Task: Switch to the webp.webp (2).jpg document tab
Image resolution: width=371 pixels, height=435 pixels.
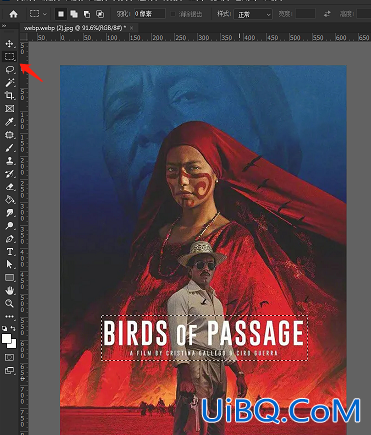Action: (74, 28)
